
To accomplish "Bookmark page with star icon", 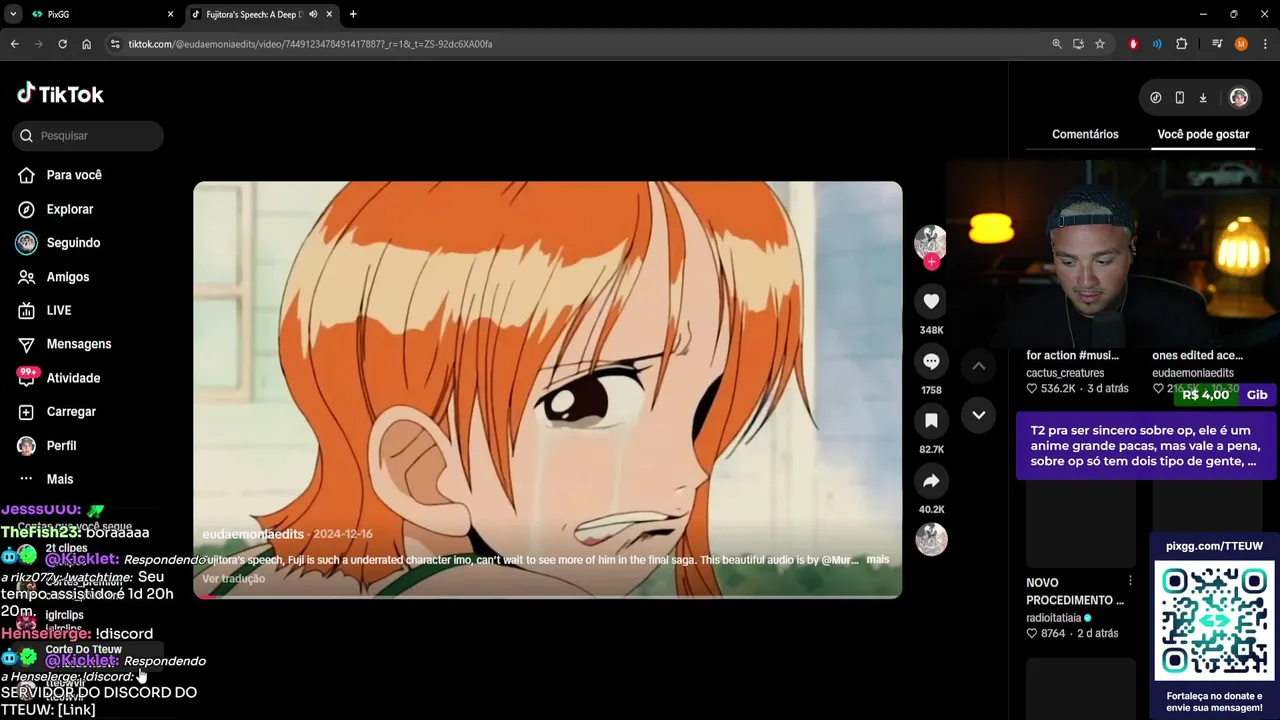I will point(1100,44).
